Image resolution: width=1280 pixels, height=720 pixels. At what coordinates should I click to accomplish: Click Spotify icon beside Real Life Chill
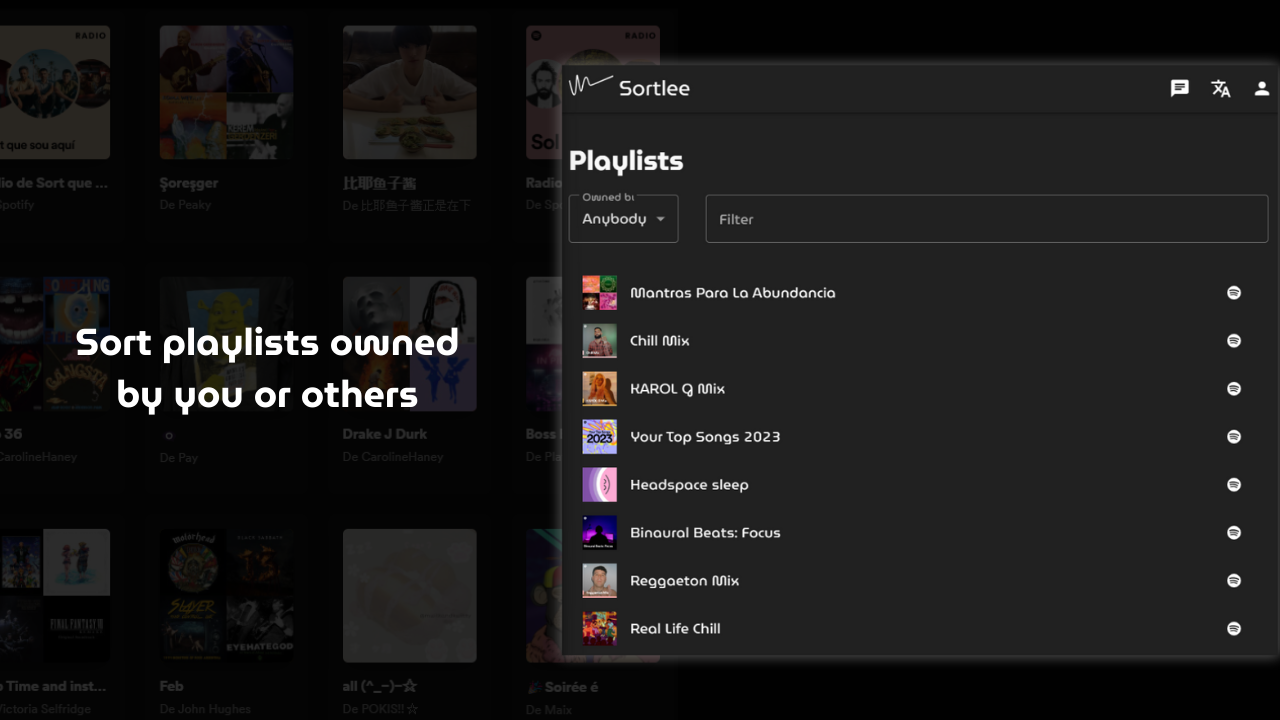coord(1234,629)
